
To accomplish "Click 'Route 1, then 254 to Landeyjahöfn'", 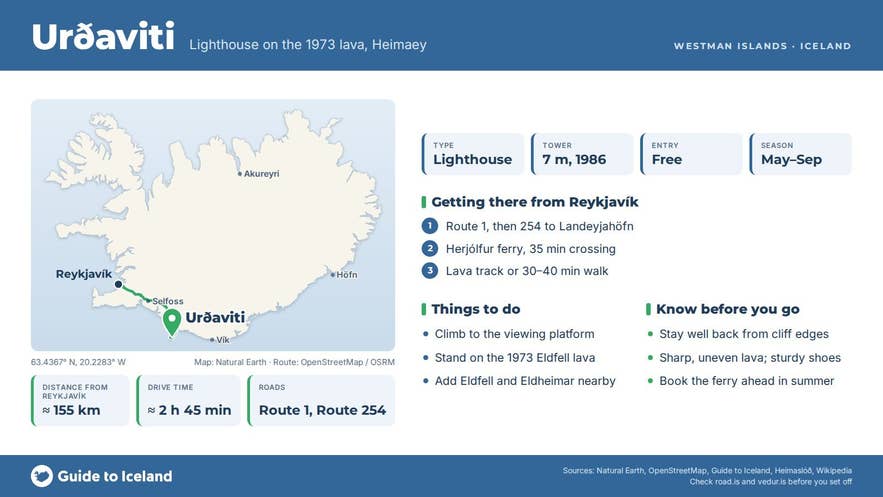I will click(539, 226).
